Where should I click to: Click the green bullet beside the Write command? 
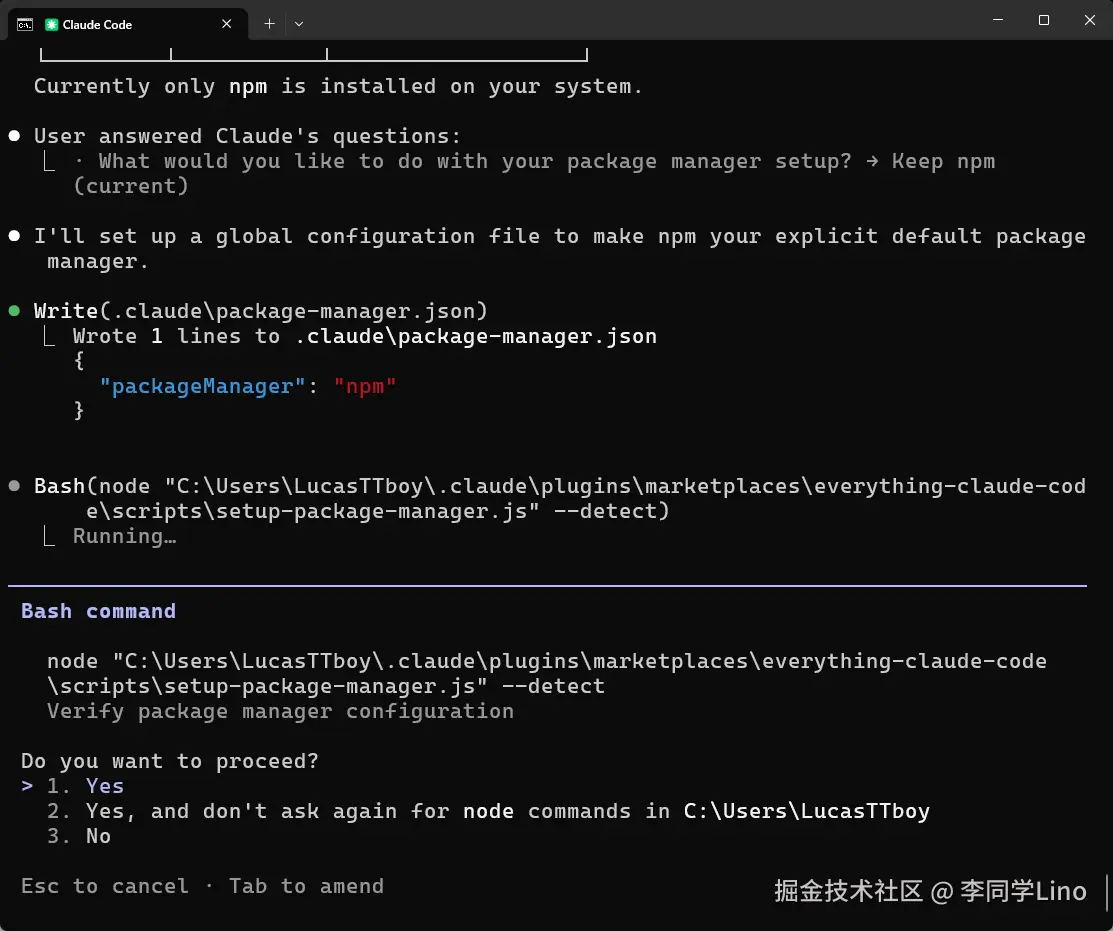pyautogui.click(x=14, y=311)
